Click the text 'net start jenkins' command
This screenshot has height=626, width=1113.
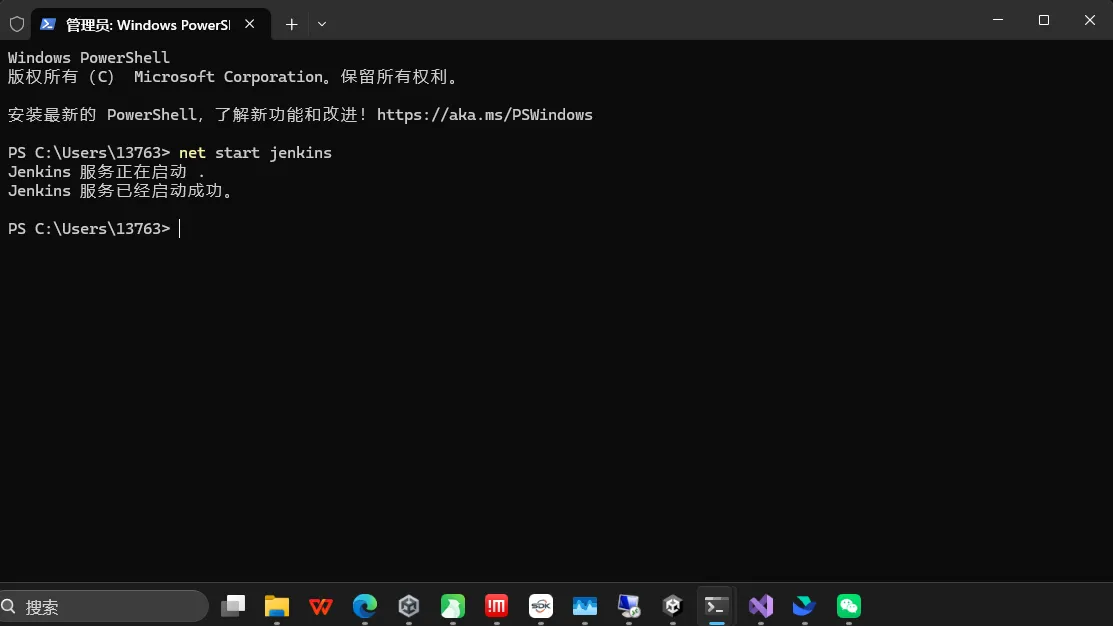pyautogui.click(x=256, y=153)
